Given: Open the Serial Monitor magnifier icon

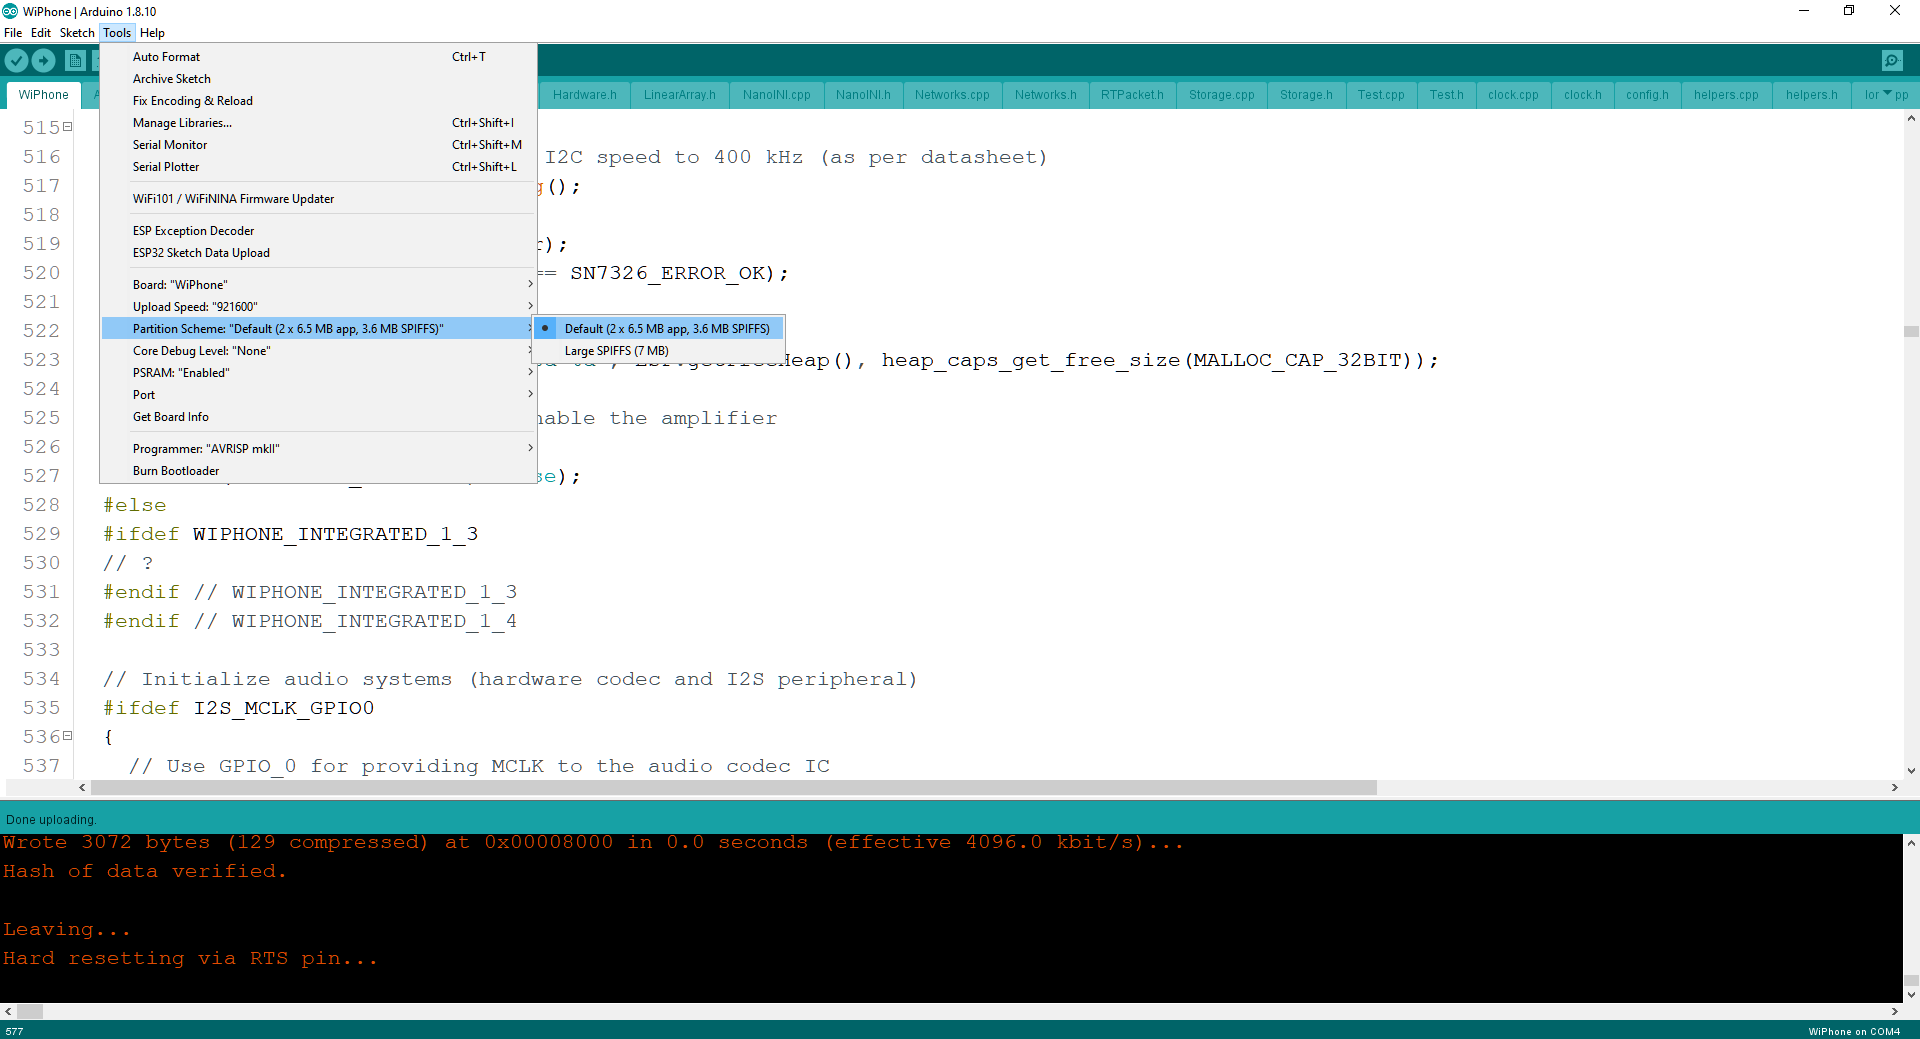Looking at the screenshot, I should click(x=1891, y=60).
